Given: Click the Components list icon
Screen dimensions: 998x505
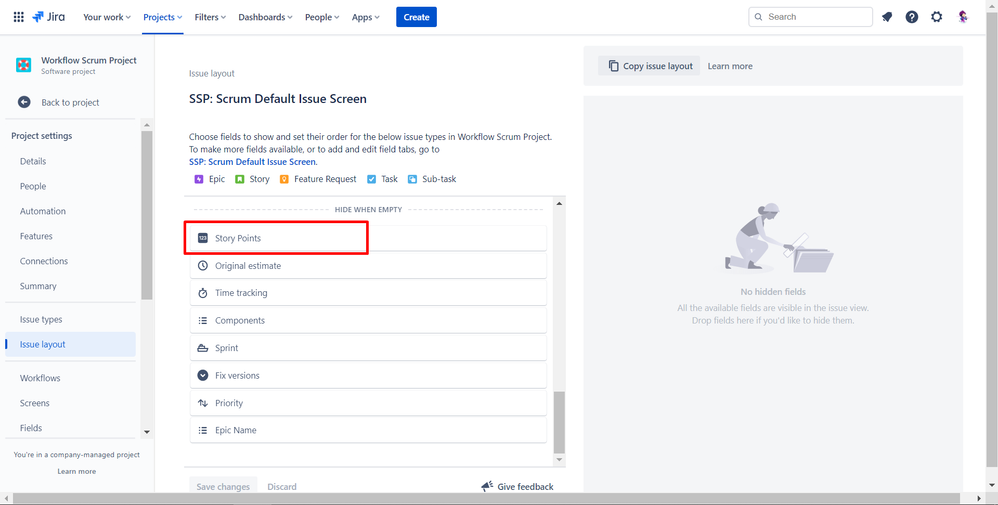Looking at the screenshot, I should point(202,320).
